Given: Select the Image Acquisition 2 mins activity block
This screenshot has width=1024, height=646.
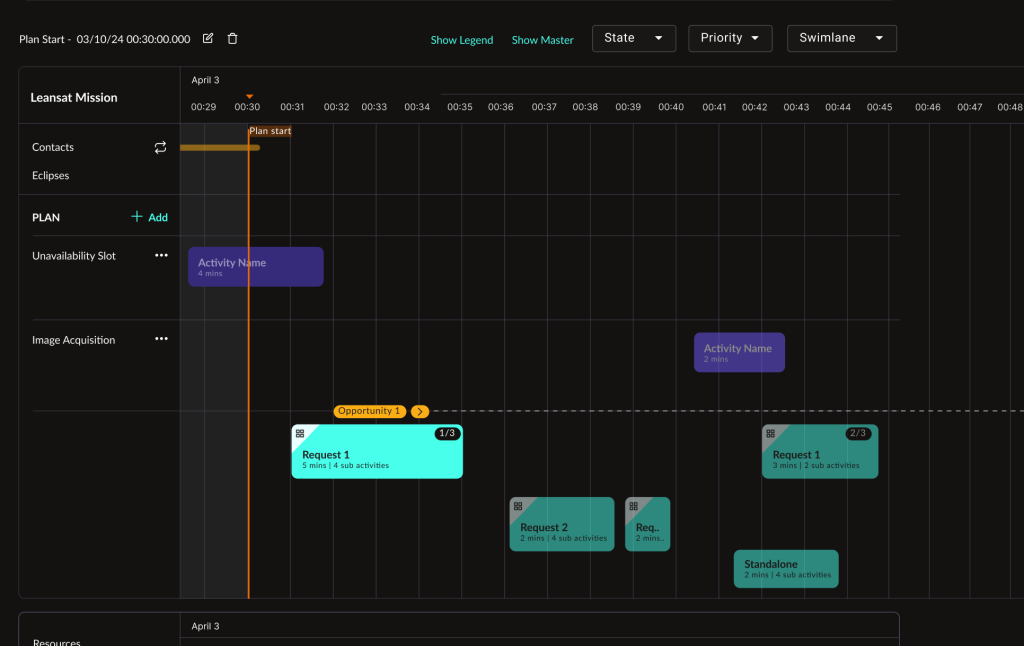Looking at the screenshot, I should 739,353.
